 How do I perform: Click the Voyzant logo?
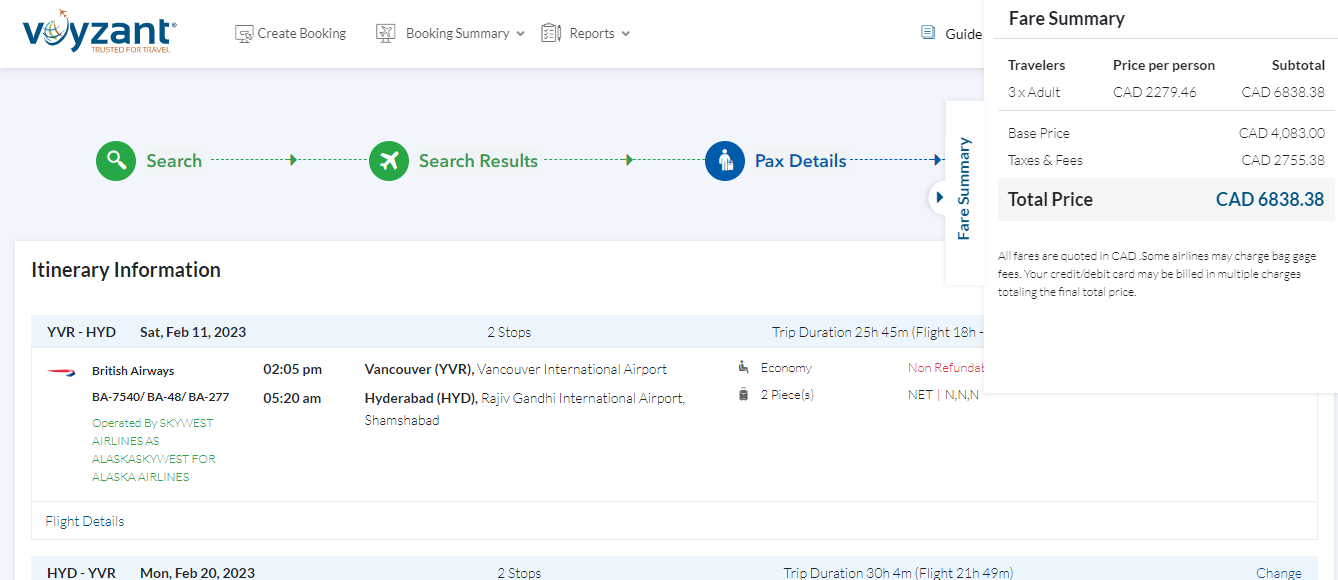pos(99,33)
